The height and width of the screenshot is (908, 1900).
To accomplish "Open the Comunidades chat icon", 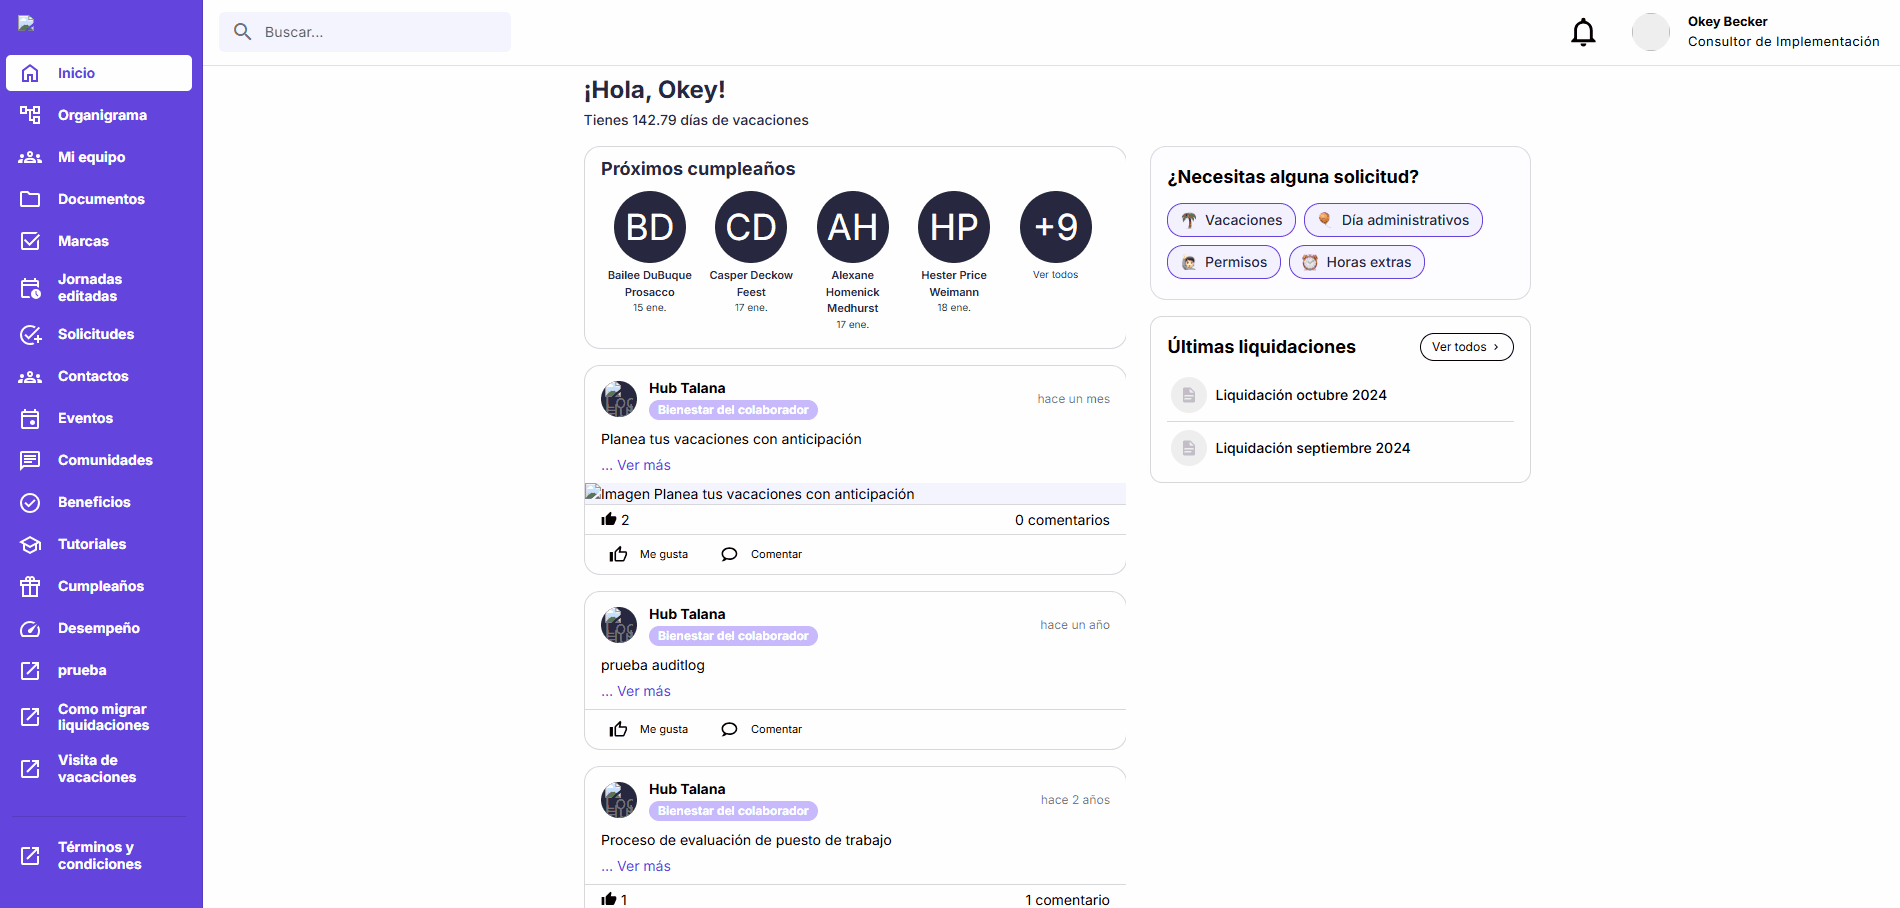I will point(30,460).
